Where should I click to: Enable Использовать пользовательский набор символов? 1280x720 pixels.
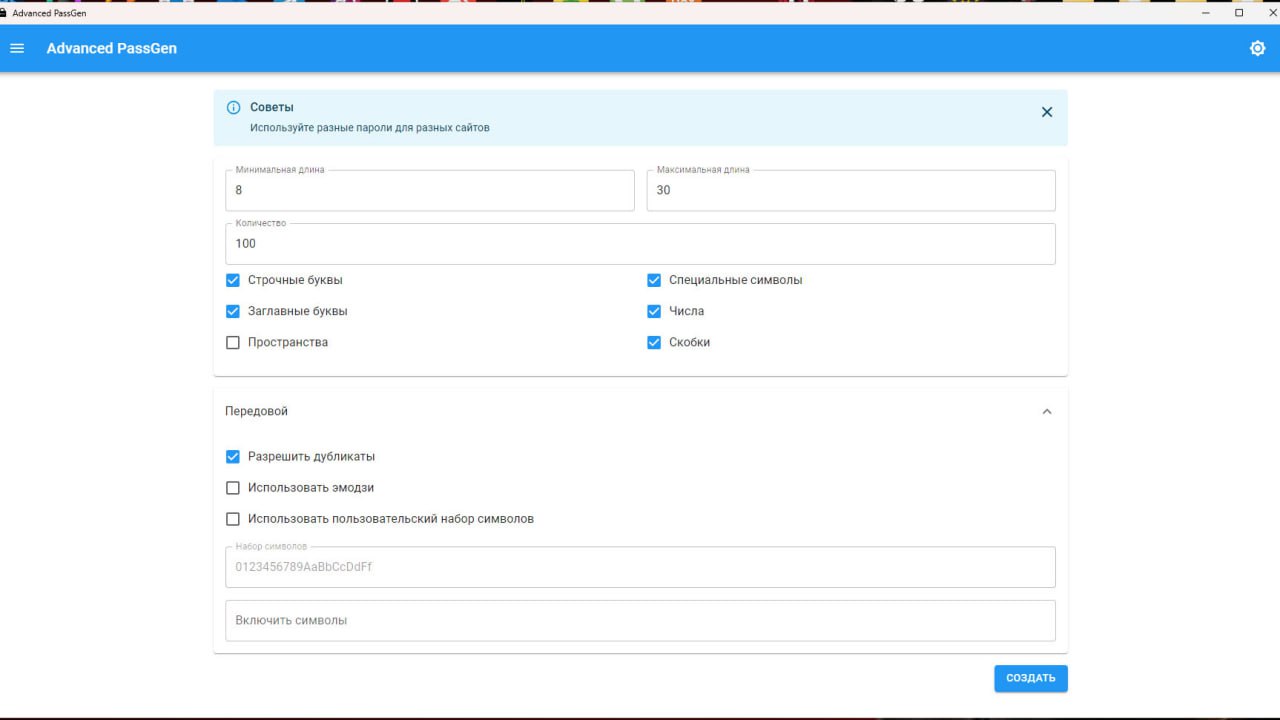pyautogui.click(x=233, y=519)
